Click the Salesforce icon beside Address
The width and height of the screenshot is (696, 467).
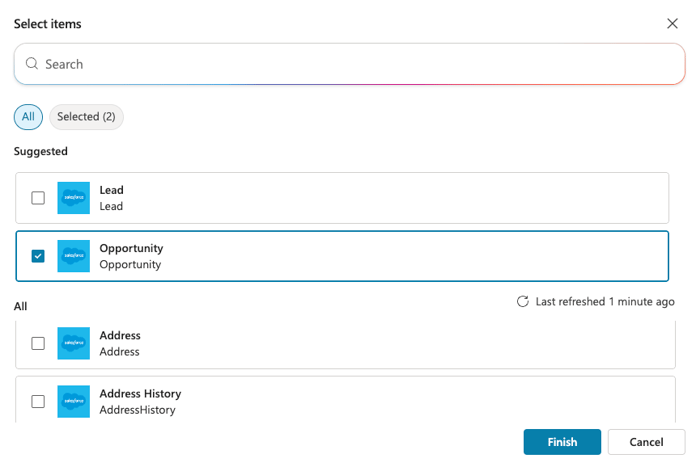pyautogui.click(x=74, y=343)
